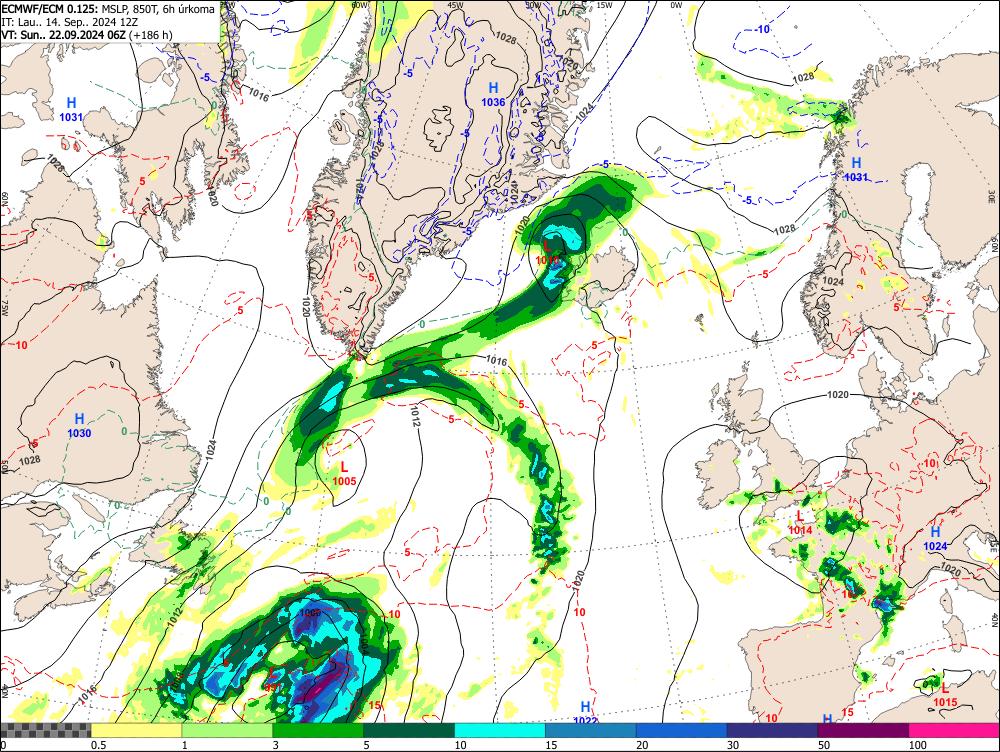Viewport: 1000px width, 752px height.
Task: Click the purple 50–100 legend swatch
Action: click(x=864, y=730)
